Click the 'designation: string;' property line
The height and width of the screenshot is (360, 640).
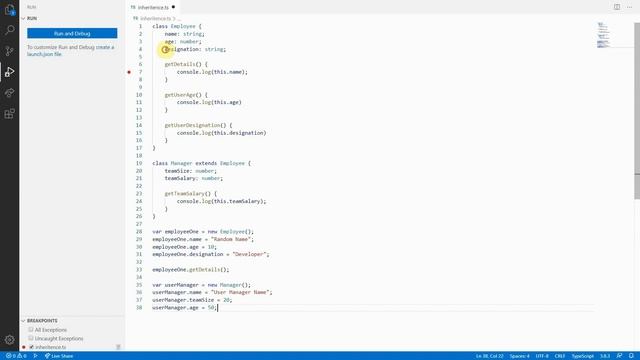[195, 49]
